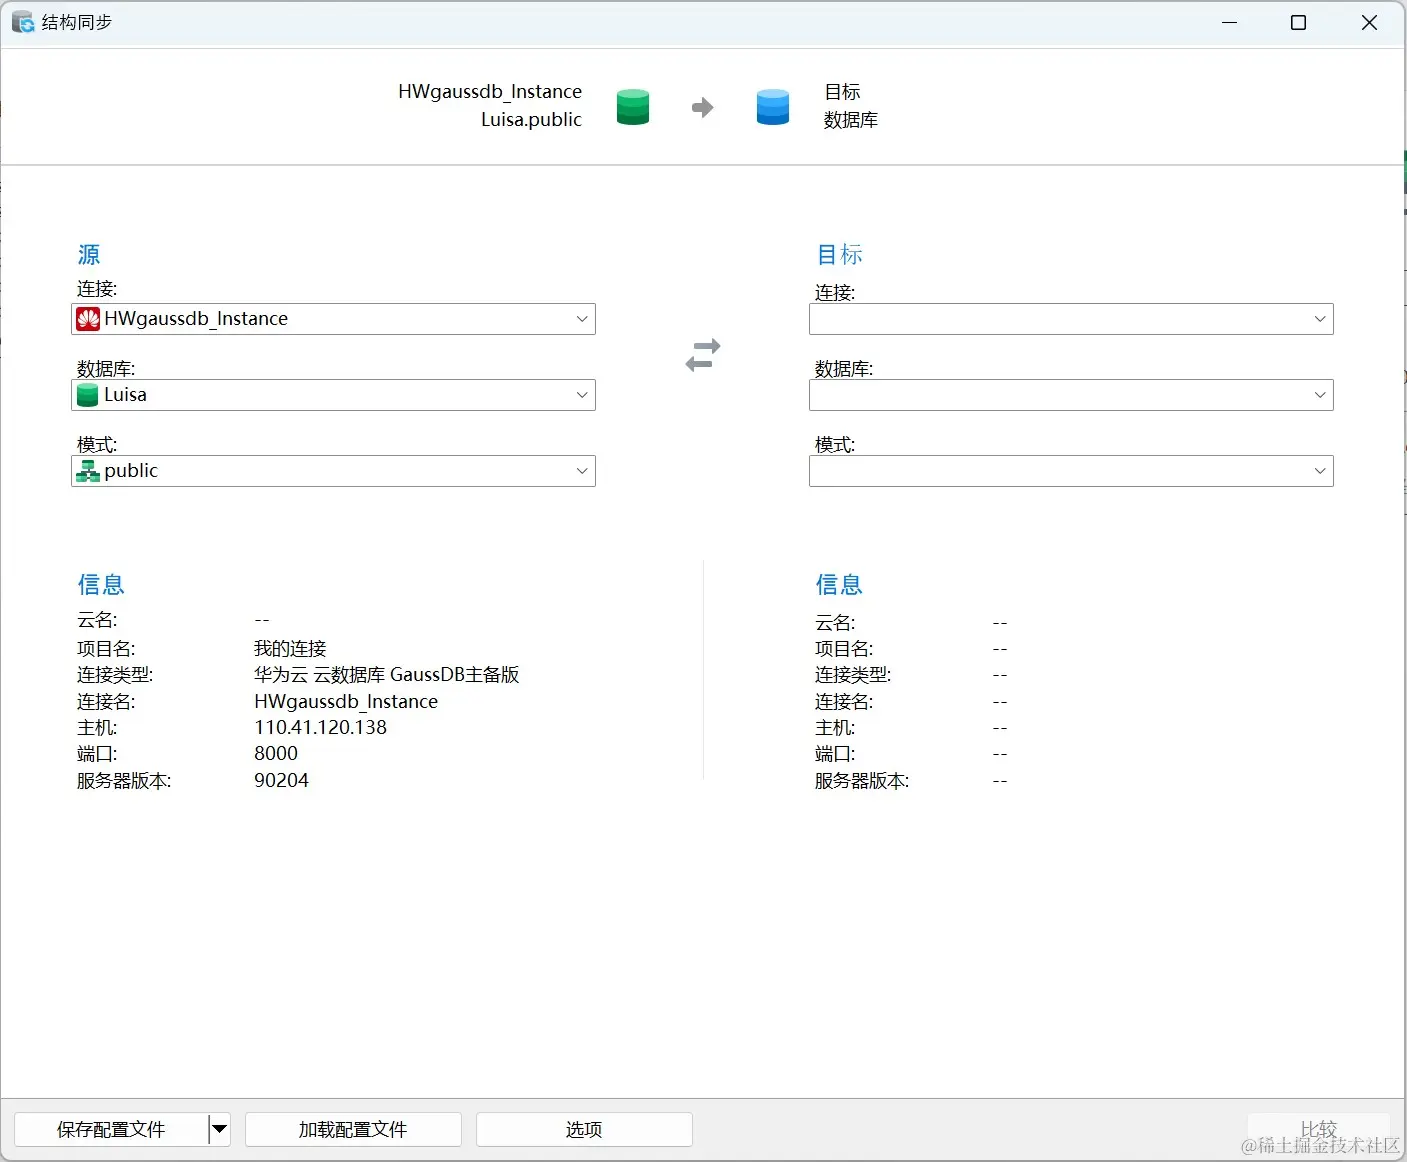Click the 目标 数据库 label in the header

pyautogui.click(x=851, y=106)
